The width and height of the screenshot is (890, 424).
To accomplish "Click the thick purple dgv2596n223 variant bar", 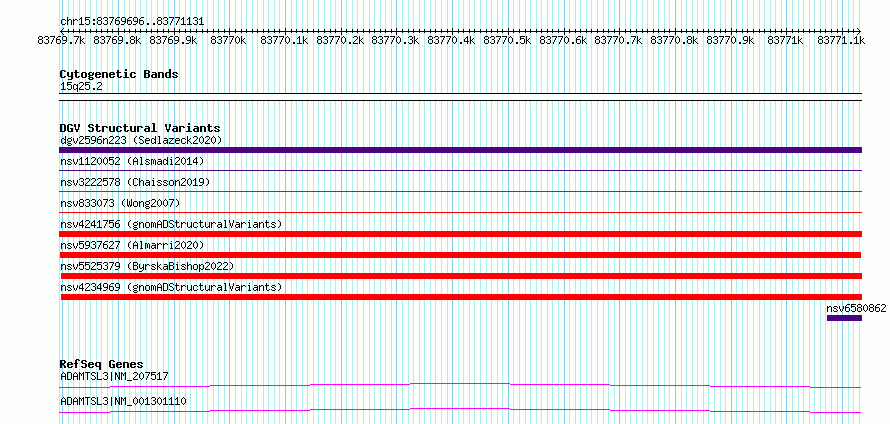I will pyautogui.click(x=460, y=150).
